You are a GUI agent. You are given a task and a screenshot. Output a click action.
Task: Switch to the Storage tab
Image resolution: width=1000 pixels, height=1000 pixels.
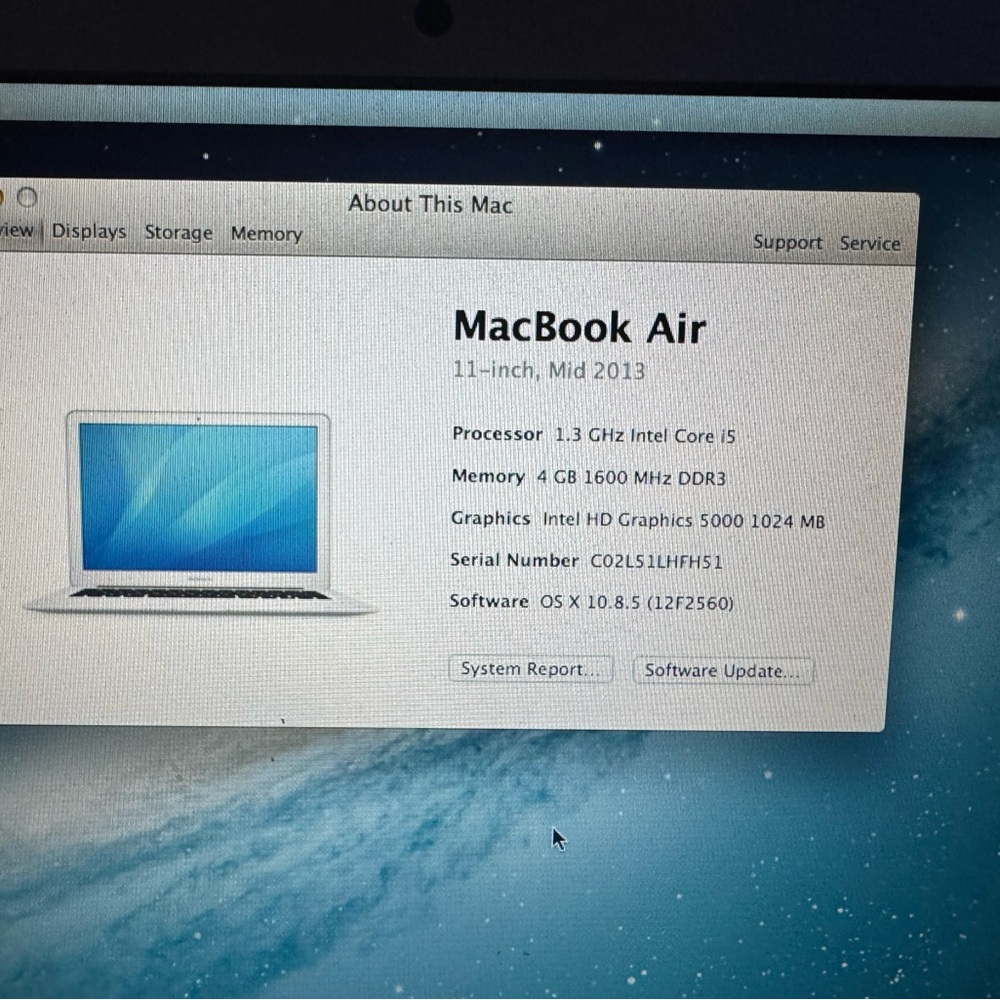tap(179, 232)
